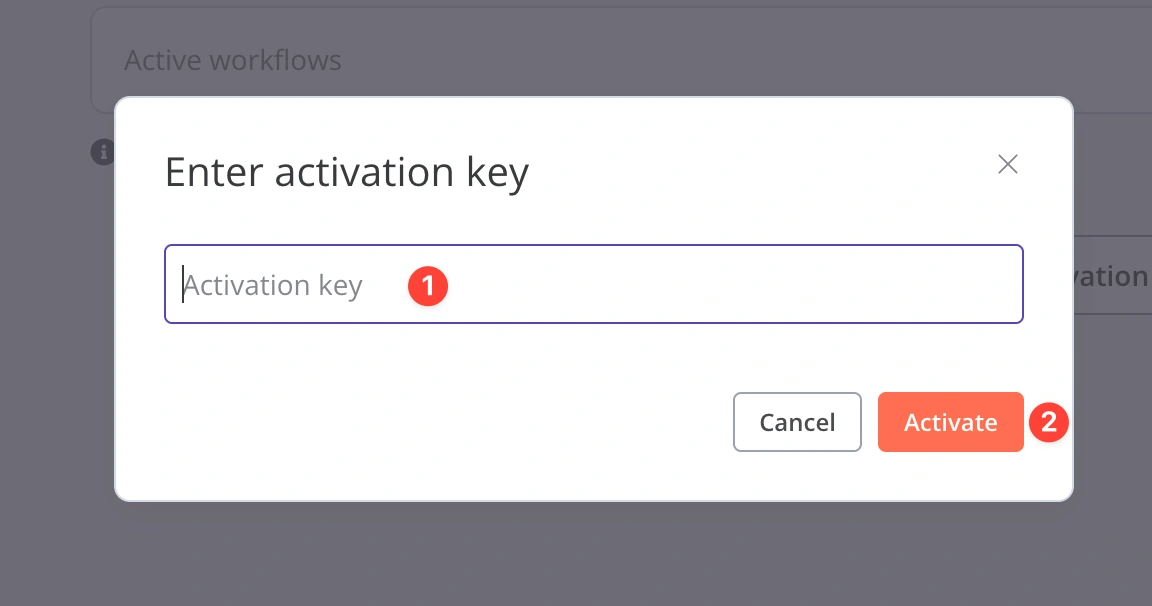
Task: Click the partially hidden button right of dialog
Action: pos(1112,276)
